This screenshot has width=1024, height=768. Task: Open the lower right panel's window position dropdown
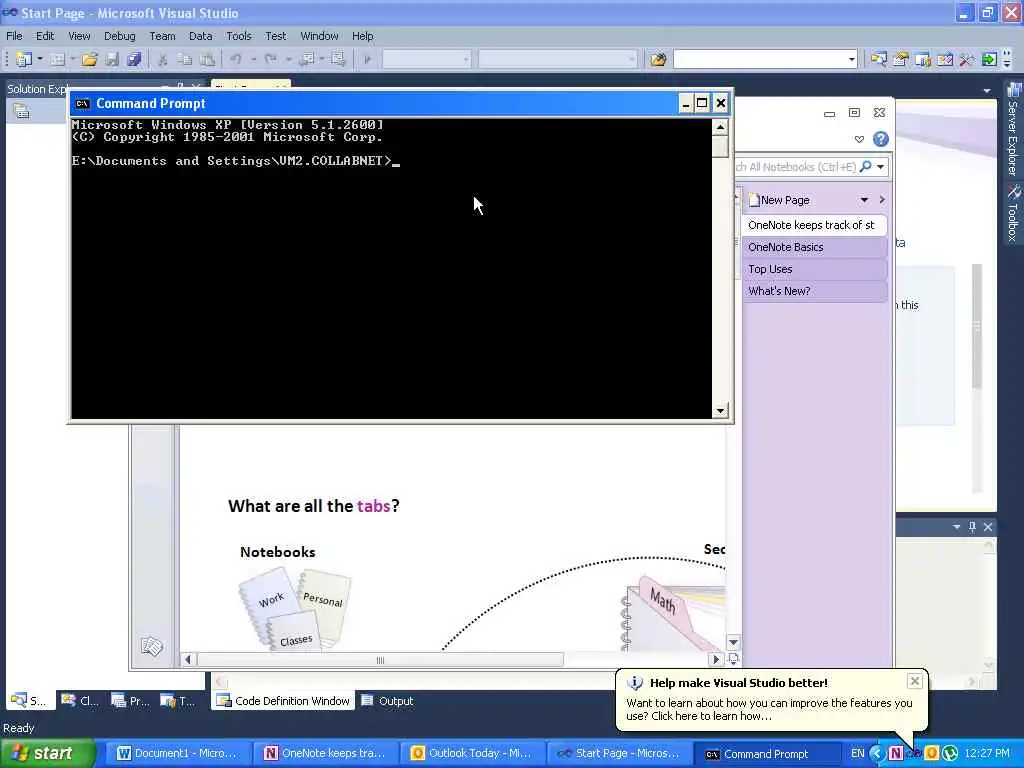tap(957, 526)
